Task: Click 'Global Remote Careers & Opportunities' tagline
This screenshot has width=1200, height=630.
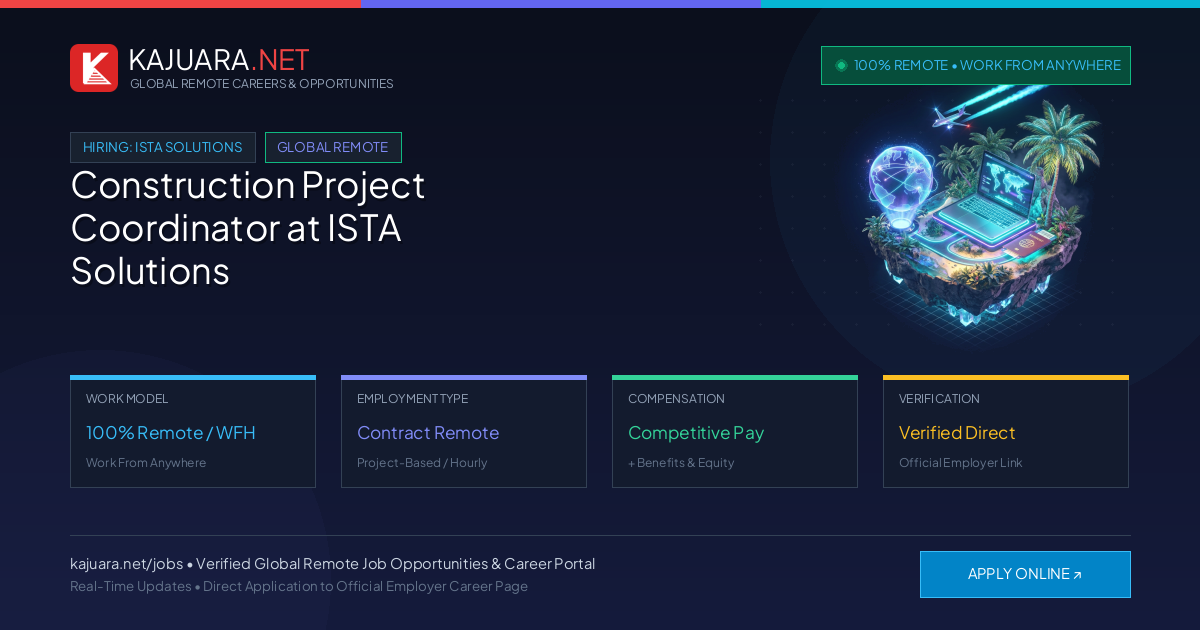Action: coord(262,84)
